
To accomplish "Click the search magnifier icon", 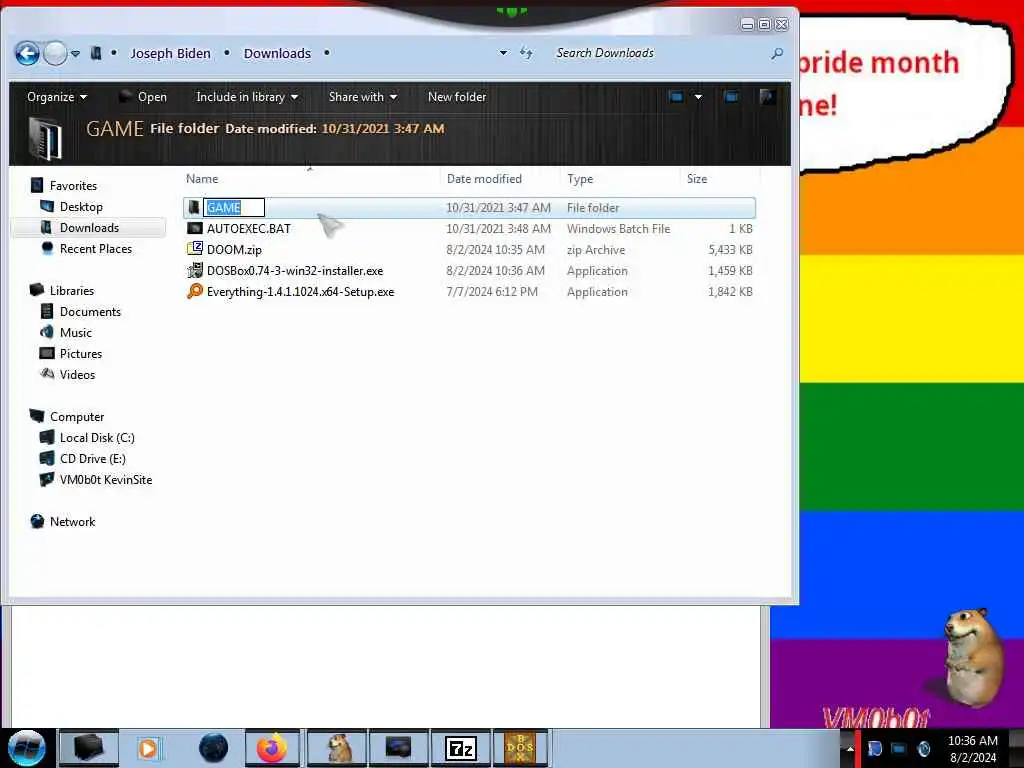I will 777,54.
